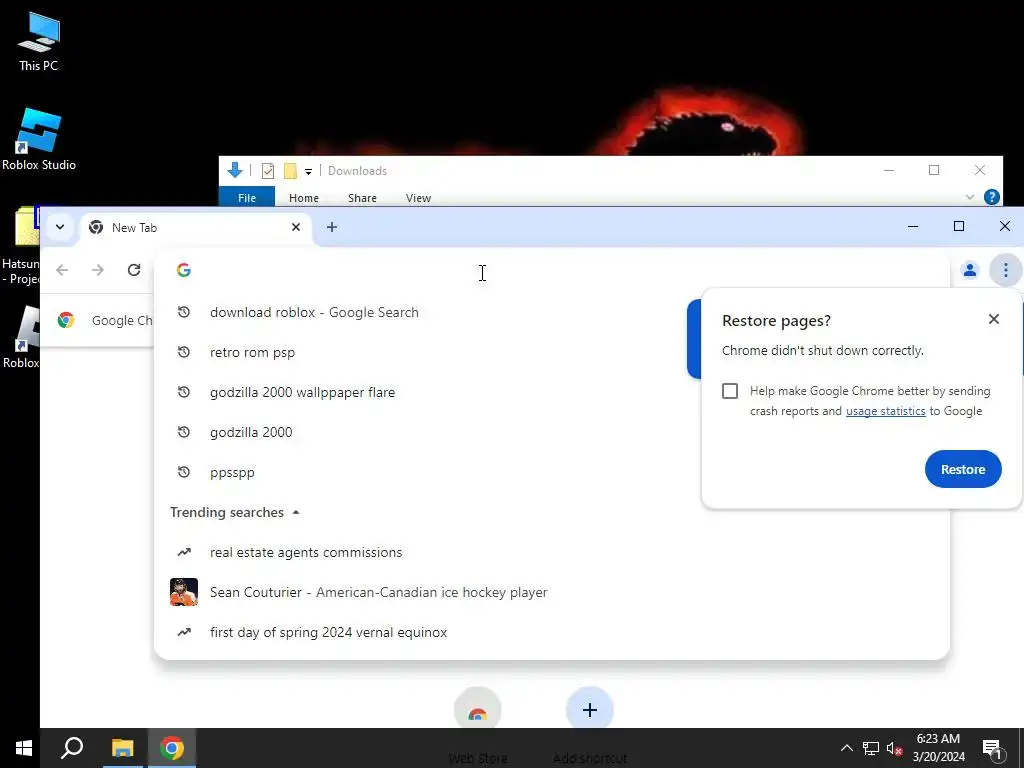Click the Chrome forward arrow

(x=98, y=270)
